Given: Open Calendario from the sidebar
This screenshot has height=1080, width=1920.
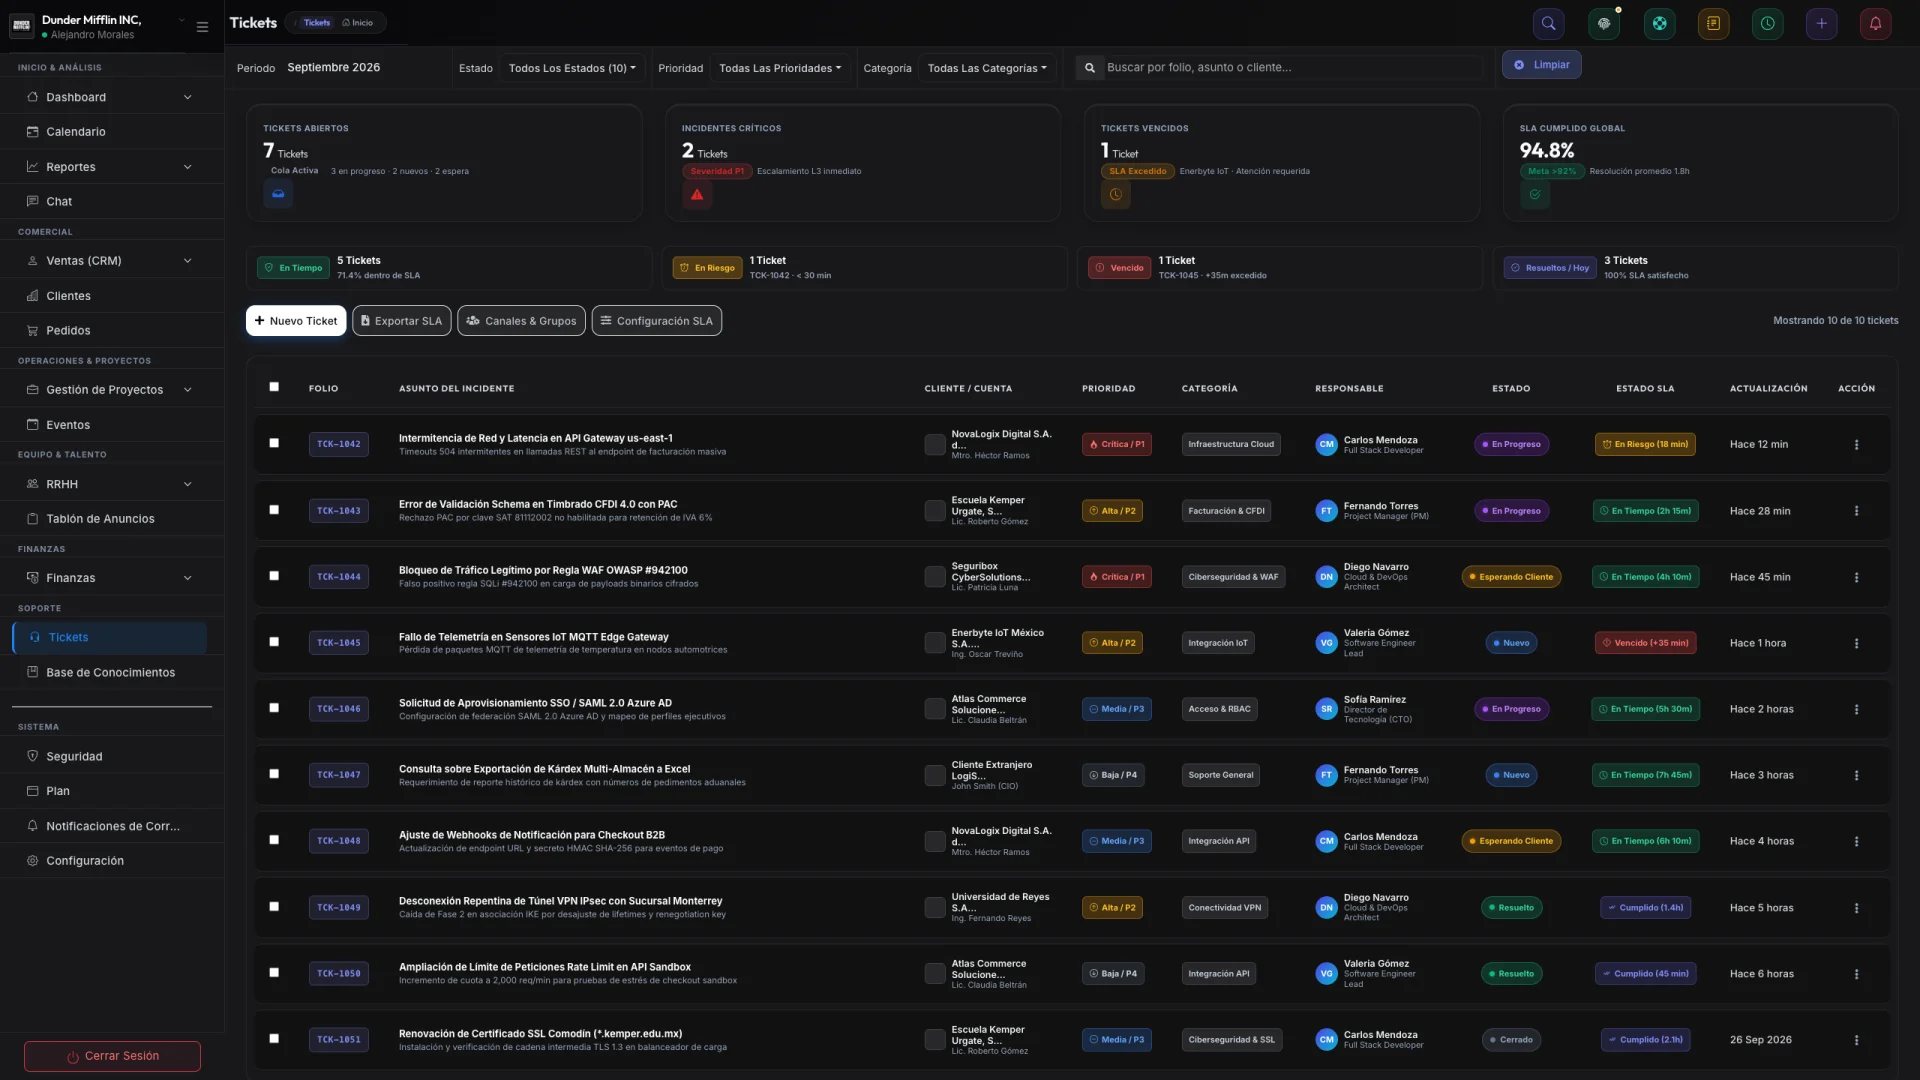Looking at the screenshot, I should coord(111,132).
